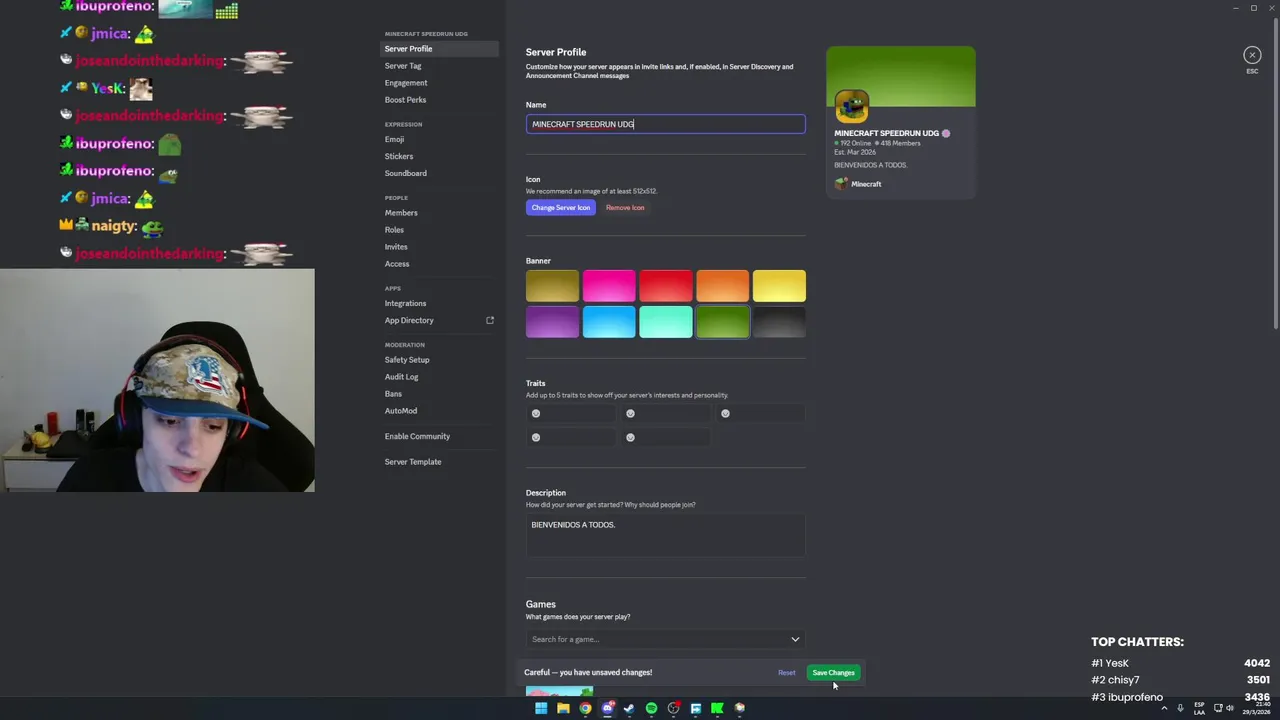
Task: Switch to Discord taskbar icon
Action: click(607, 708)
